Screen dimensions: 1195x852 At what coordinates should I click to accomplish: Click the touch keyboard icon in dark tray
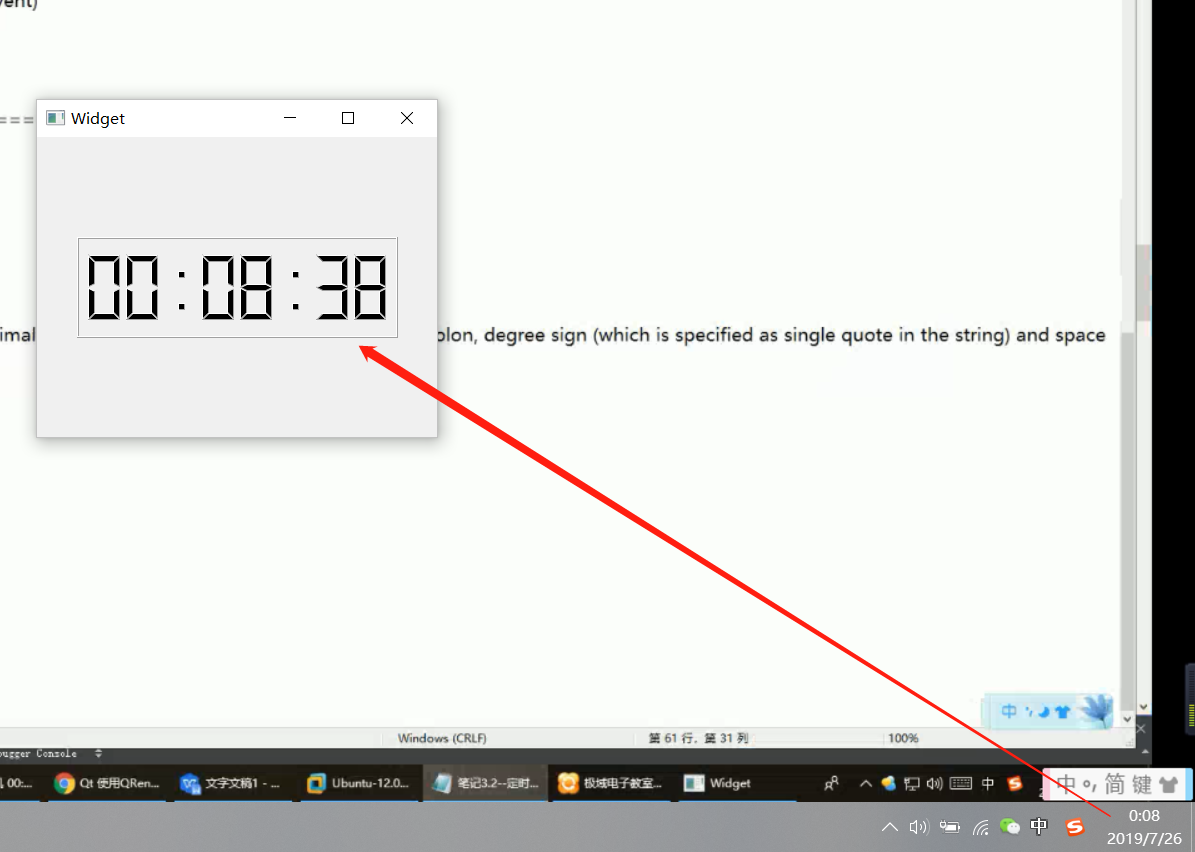(x=961, y=783)
